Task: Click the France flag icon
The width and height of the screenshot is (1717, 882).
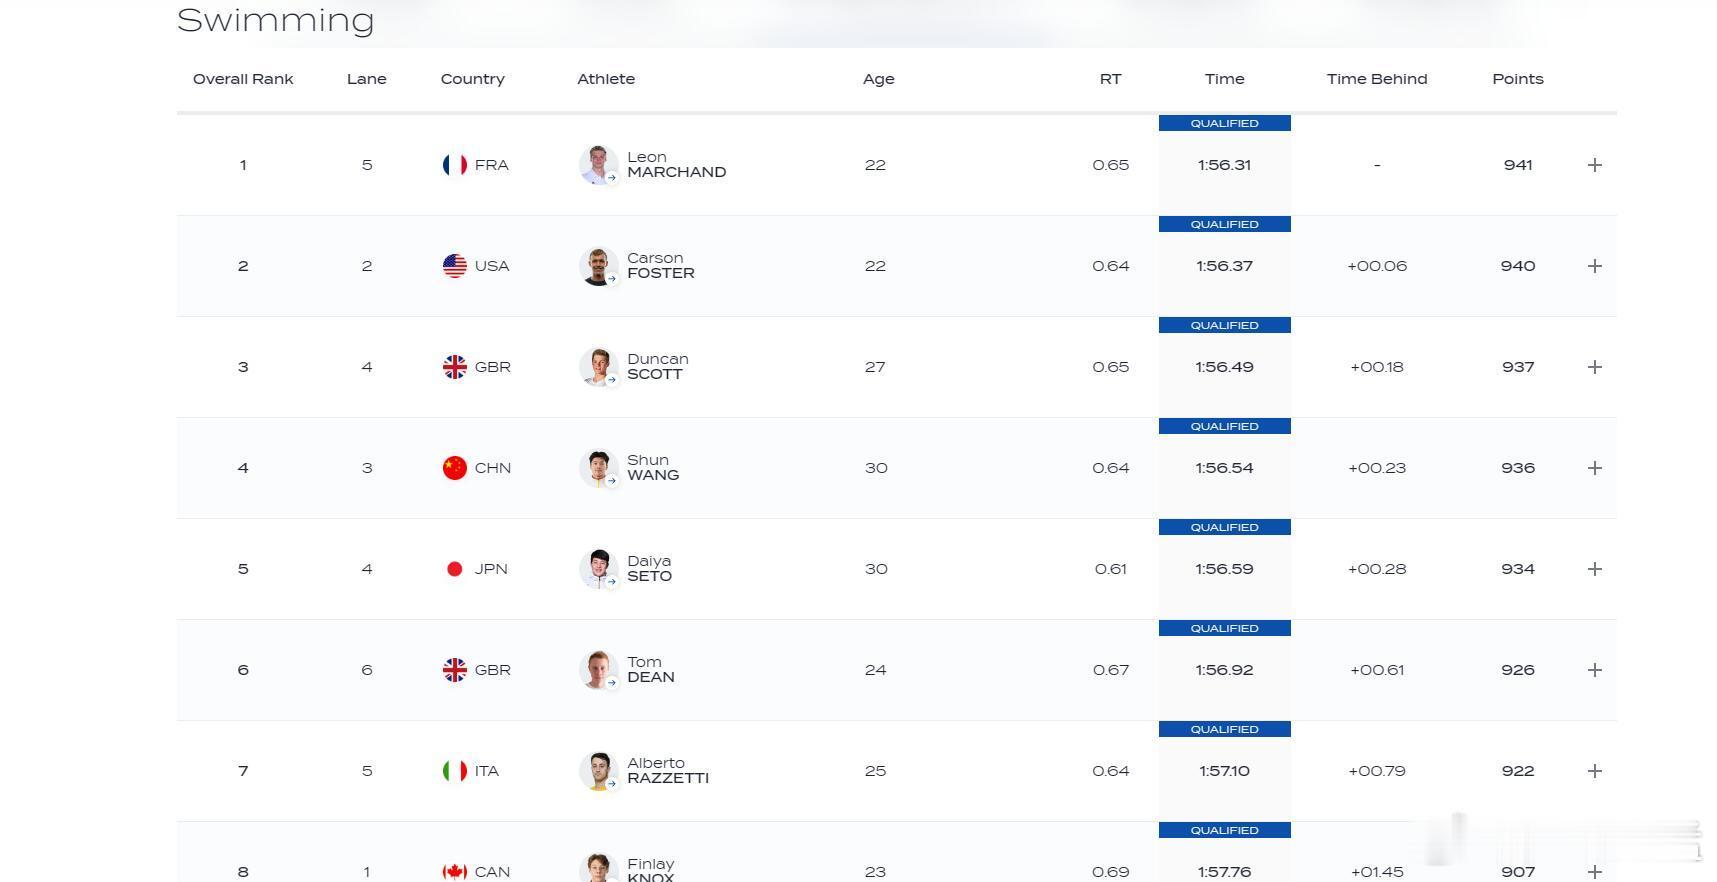Action: tap(455, 165)
